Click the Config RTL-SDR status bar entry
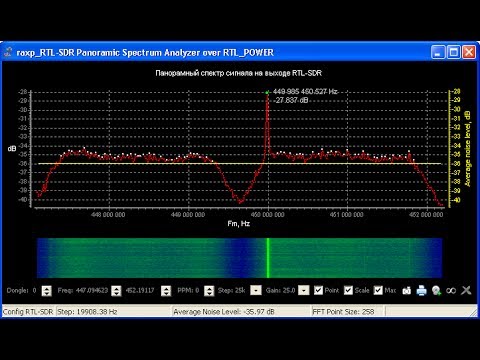Image resolution: width=480 pixels, height=360 pixels. tap(28, 312)
